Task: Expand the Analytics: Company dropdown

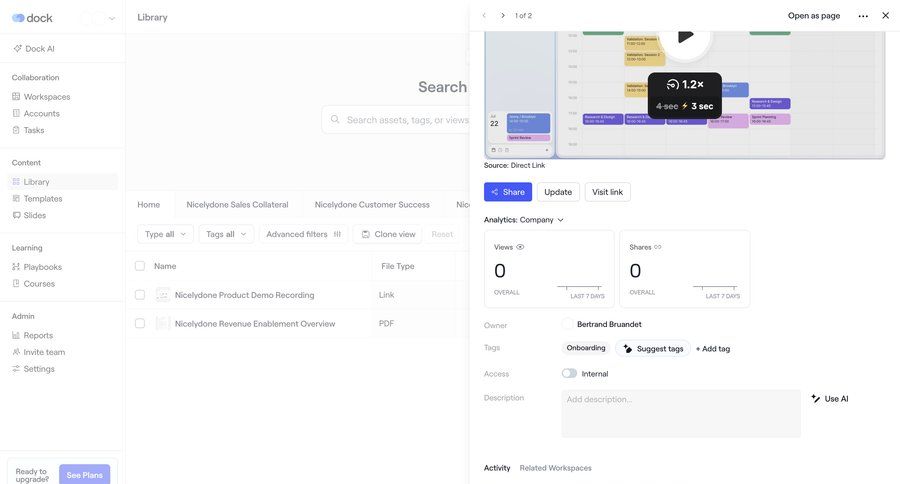Action: [x=523, y=220]
